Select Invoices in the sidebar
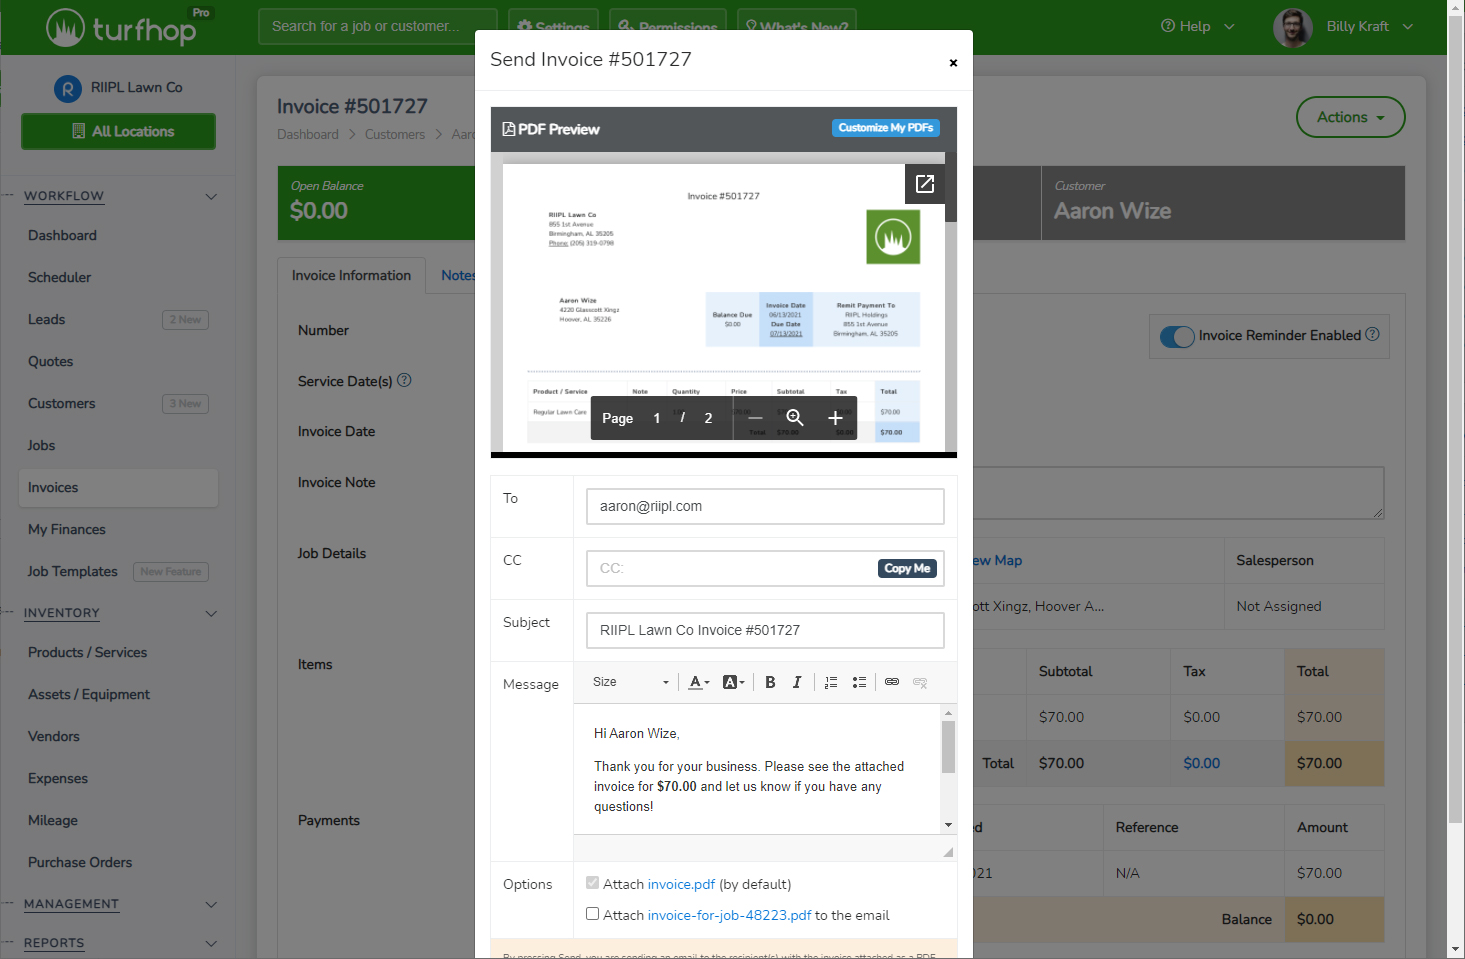The width and height of the screenshot is (1465, 959). [118, 487]
